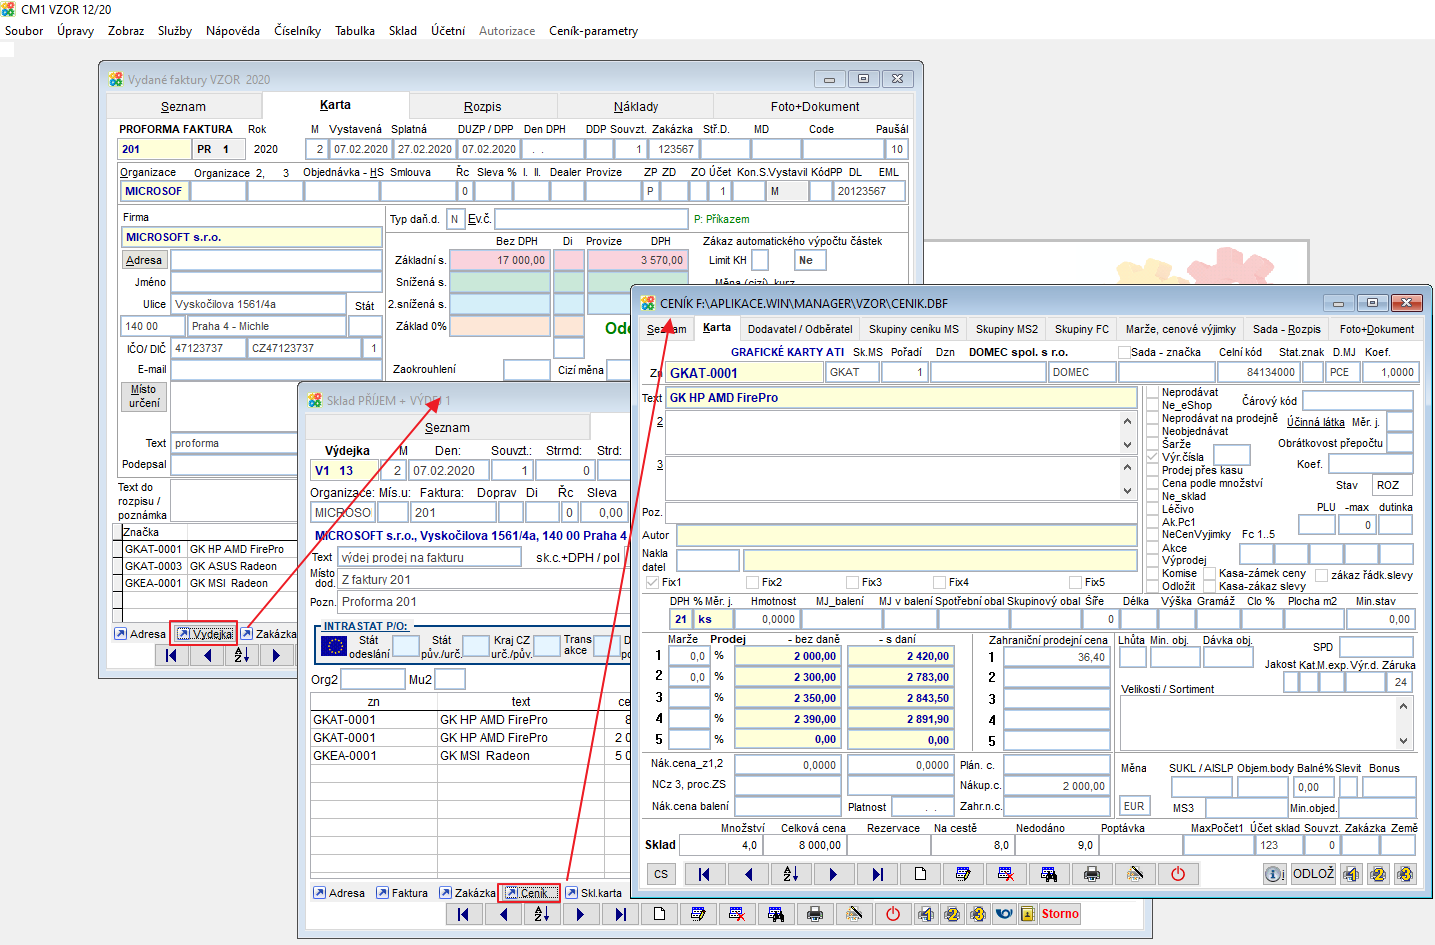Search with binoculars icon in Ceník toolbar
The height and width of the screenshot is (945, 1435).
tap(1049, 874)
